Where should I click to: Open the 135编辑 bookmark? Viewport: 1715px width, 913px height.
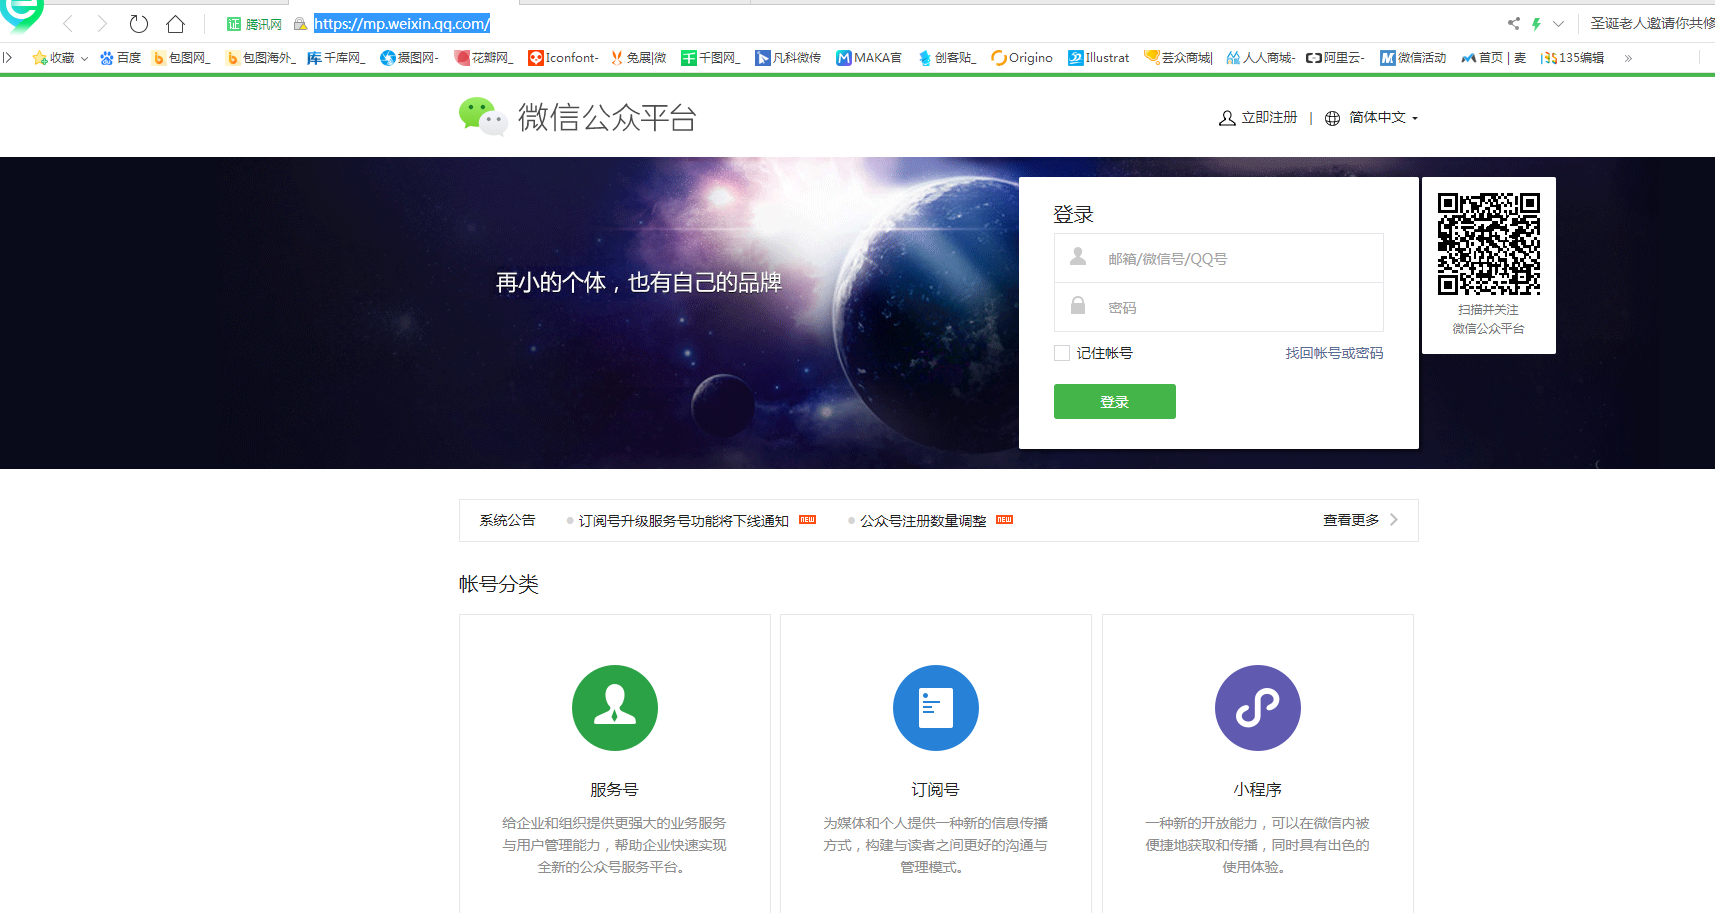1573,58
